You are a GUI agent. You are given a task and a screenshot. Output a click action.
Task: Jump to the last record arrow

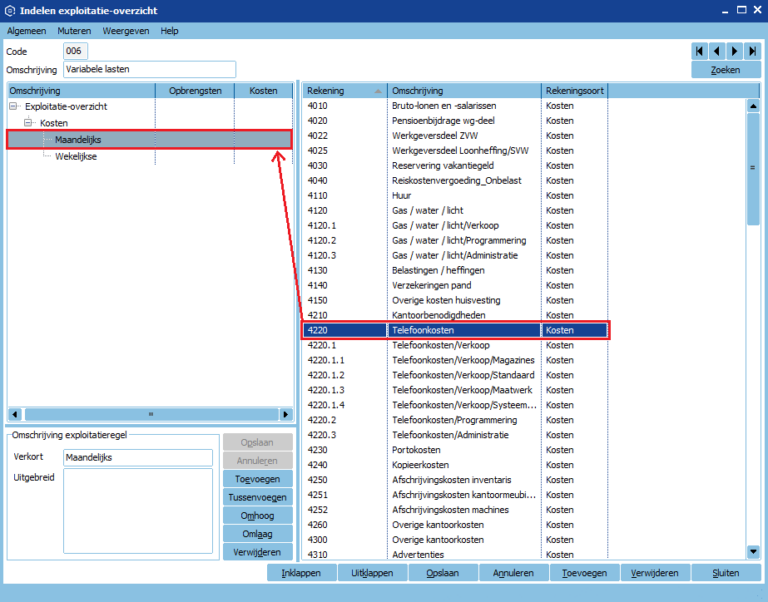click(752, 51)
